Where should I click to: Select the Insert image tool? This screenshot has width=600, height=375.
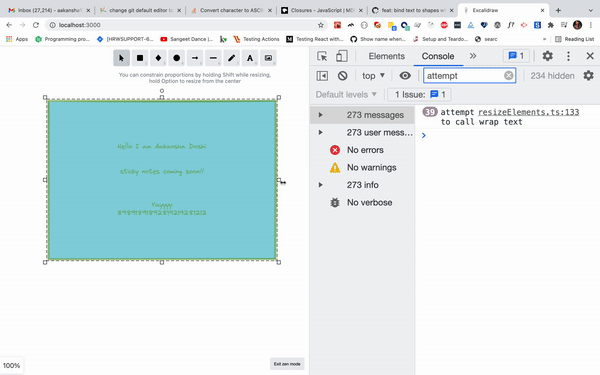[x=268, y=58]
